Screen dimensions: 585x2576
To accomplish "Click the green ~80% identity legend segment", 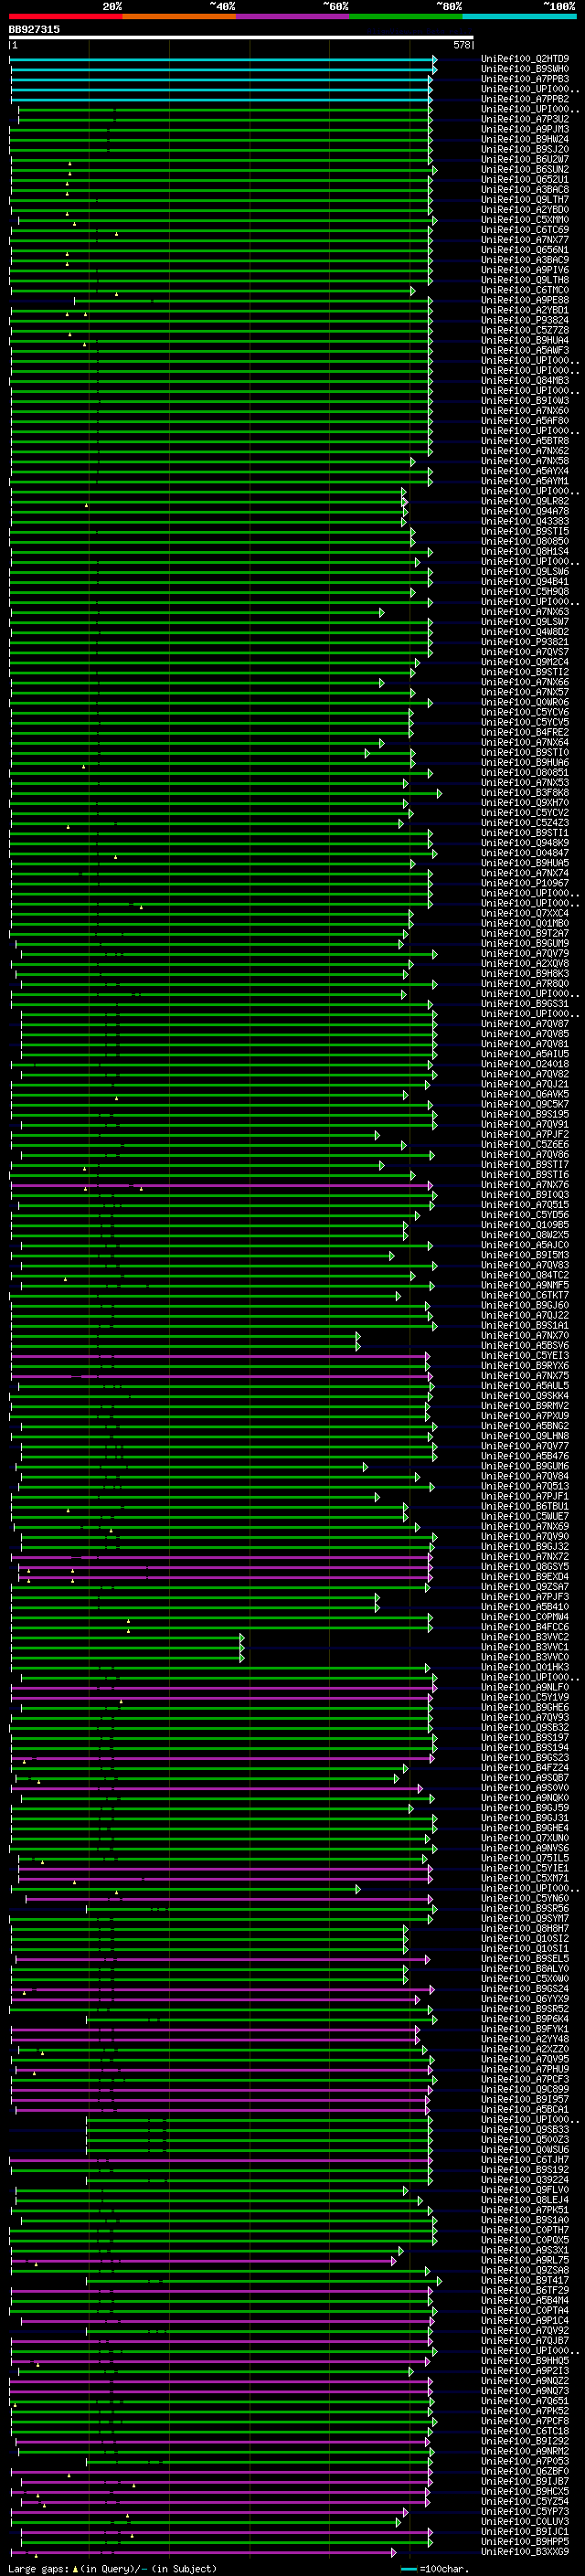I will (x=406, y=17).
